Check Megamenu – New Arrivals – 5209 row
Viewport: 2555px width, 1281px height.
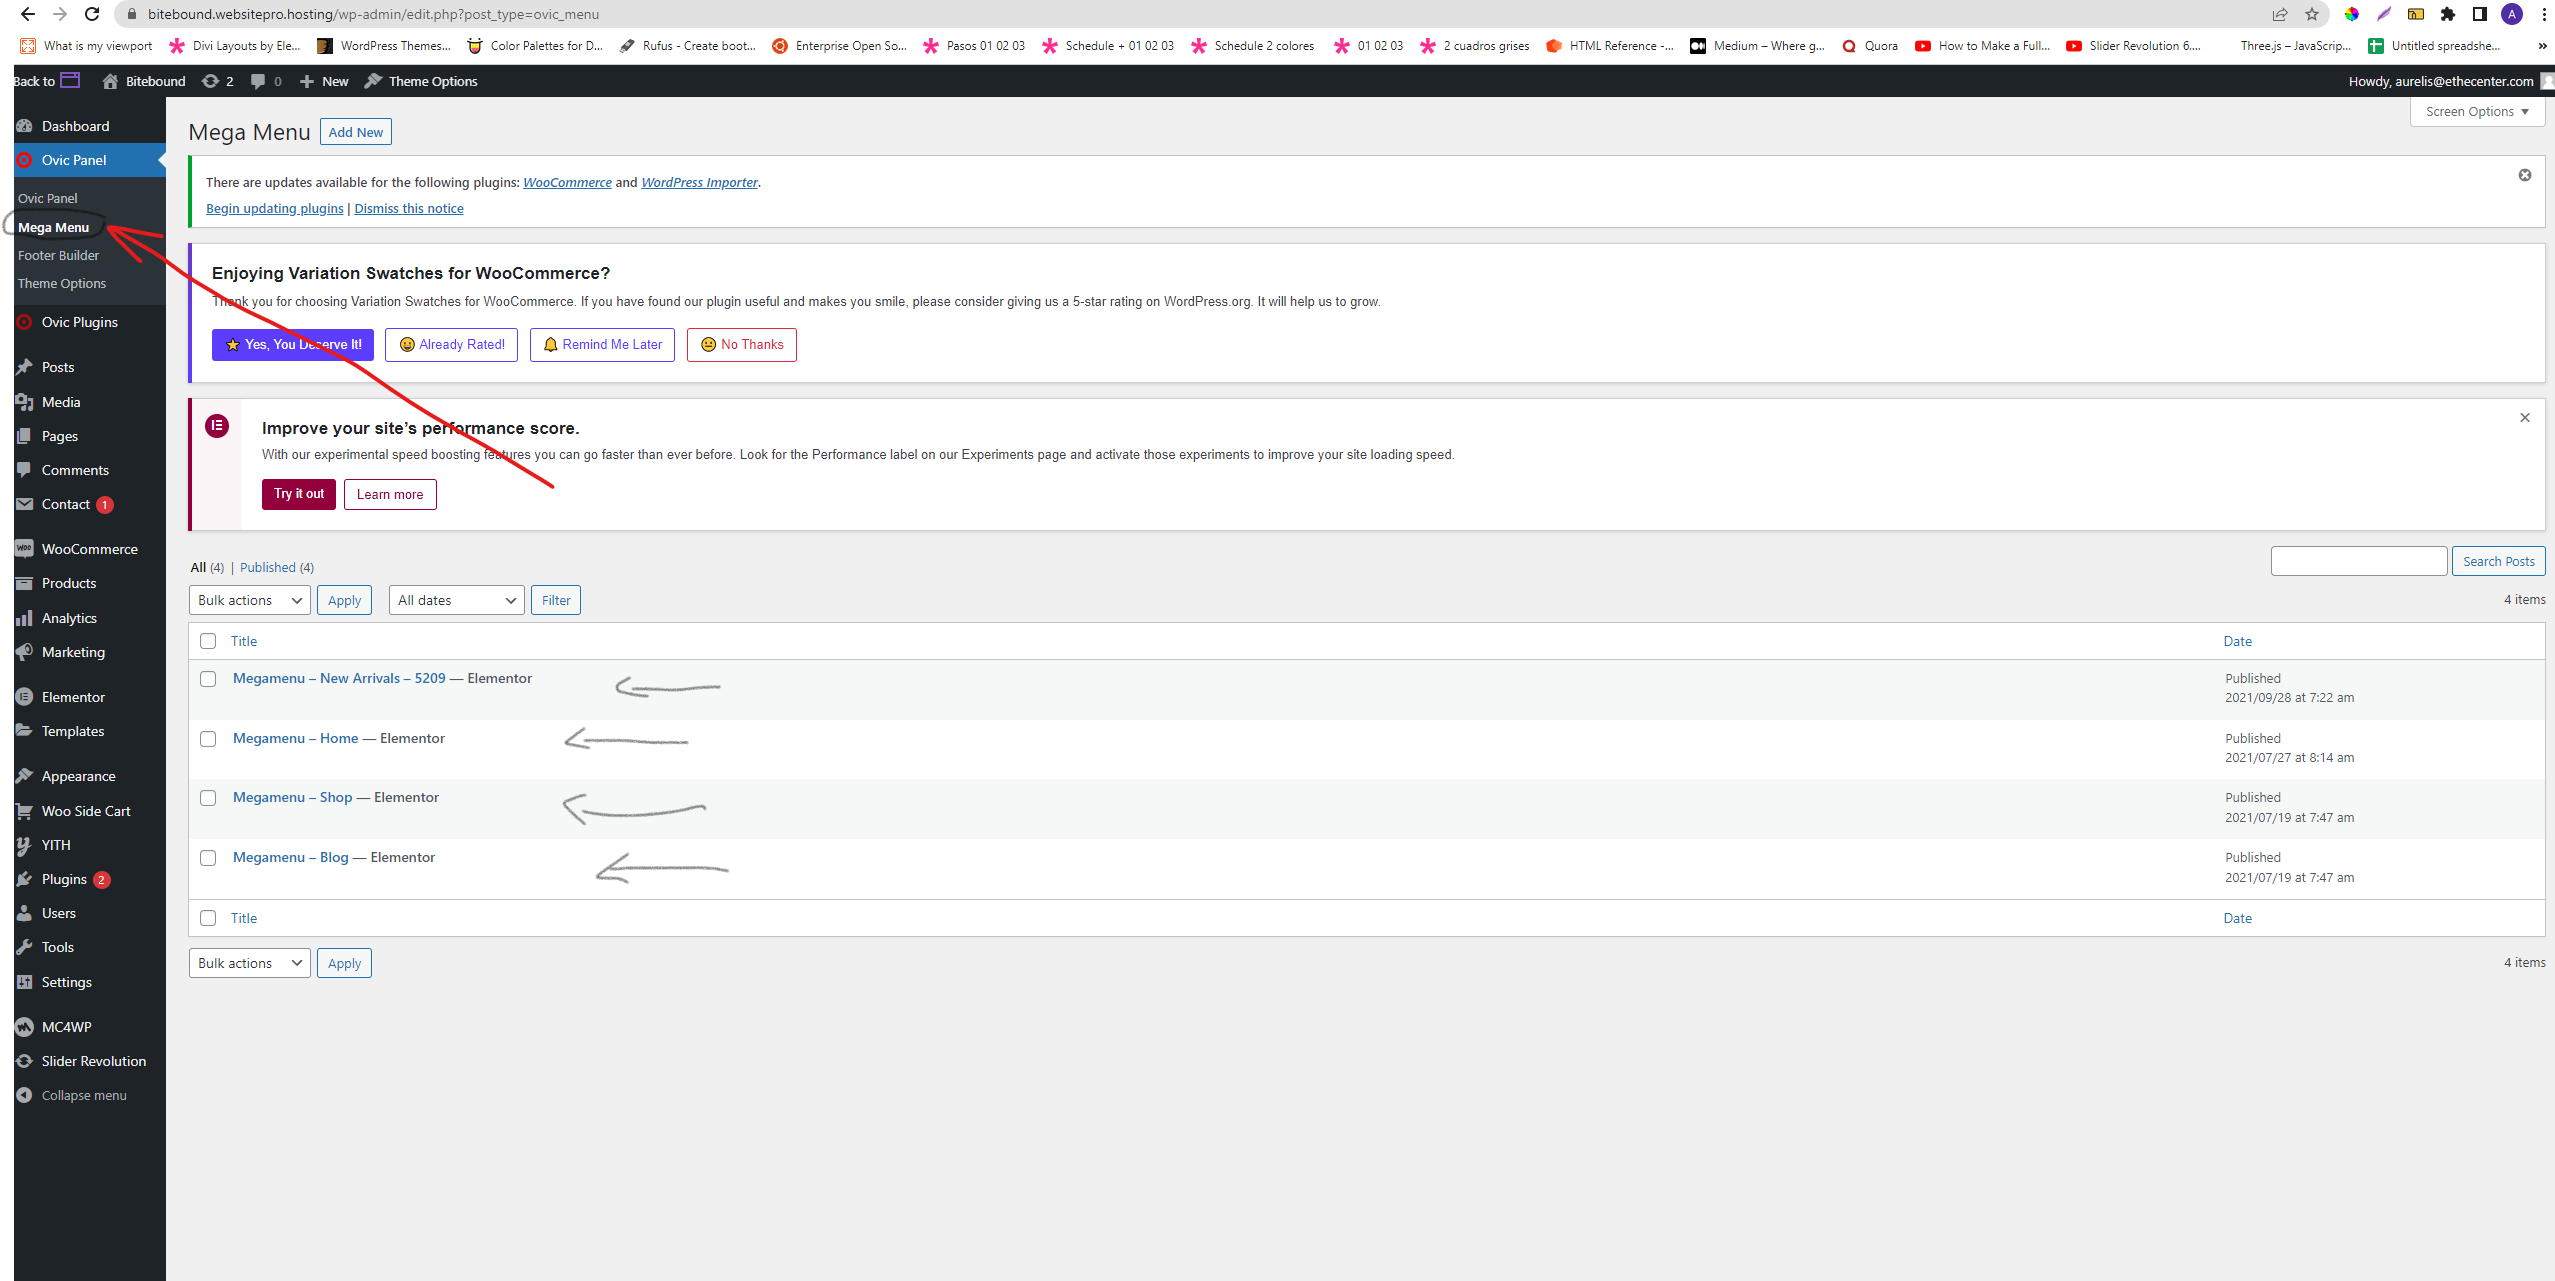pos(208,679)
